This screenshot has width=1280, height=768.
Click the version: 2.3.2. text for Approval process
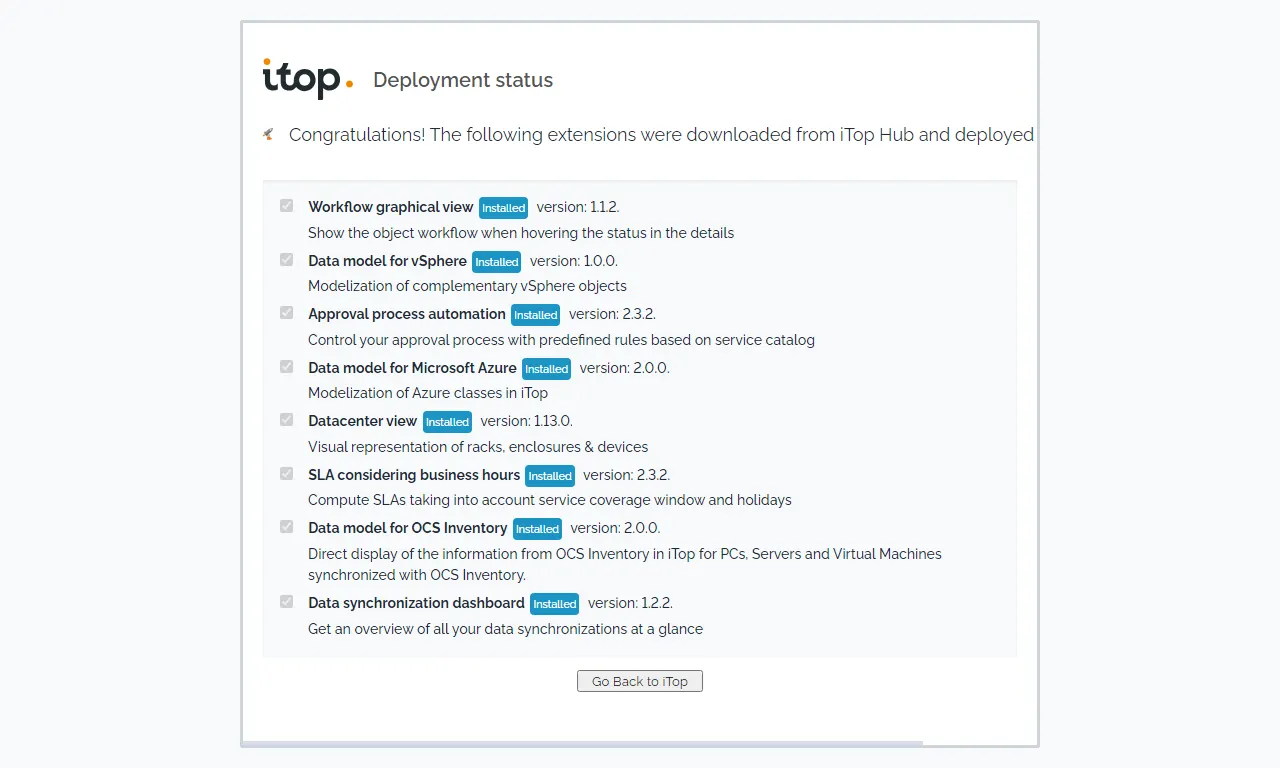pyautogui.click(x=612, y=314)
